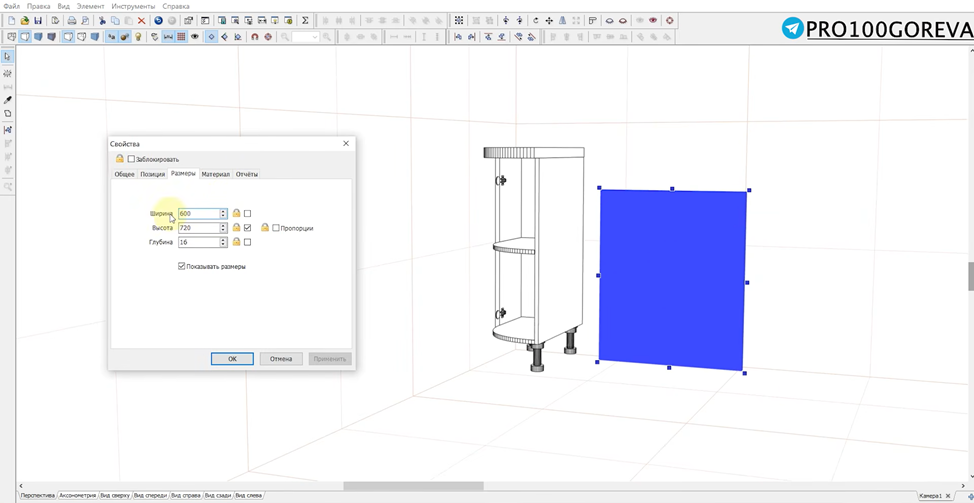Image resolution: width=974 pixels, height=503 pixels.
Task: Click the red magnet snap icon
Action: (x=255, y=37)
